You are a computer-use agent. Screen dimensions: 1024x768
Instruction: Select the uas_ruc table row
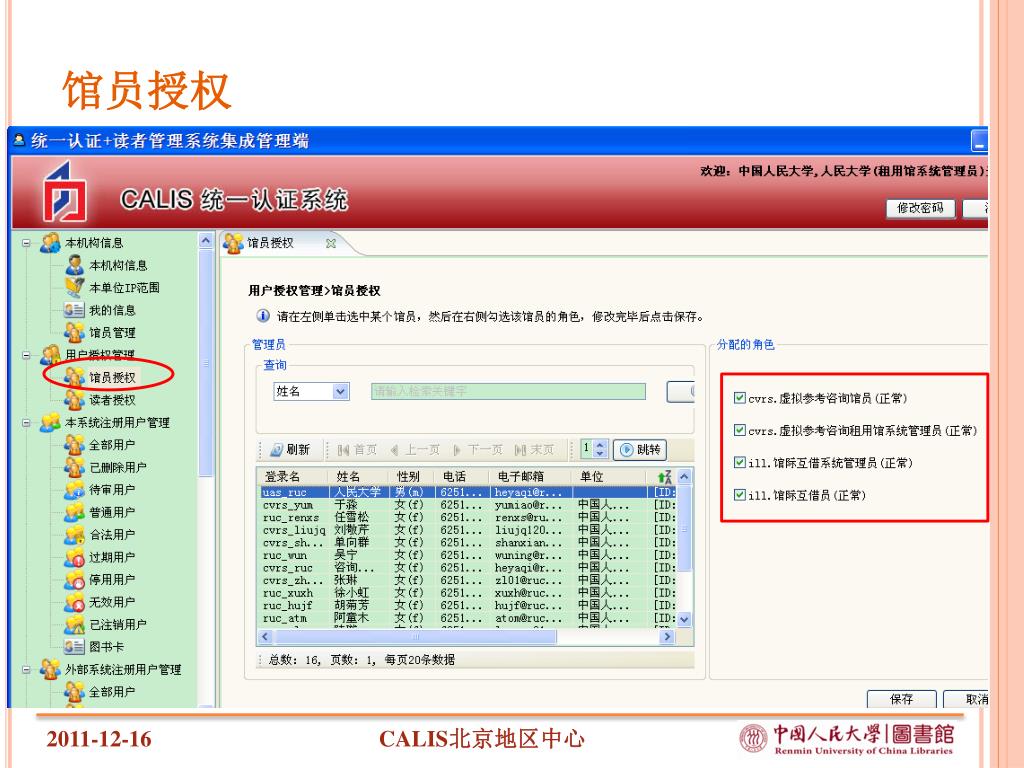point(468,492)
